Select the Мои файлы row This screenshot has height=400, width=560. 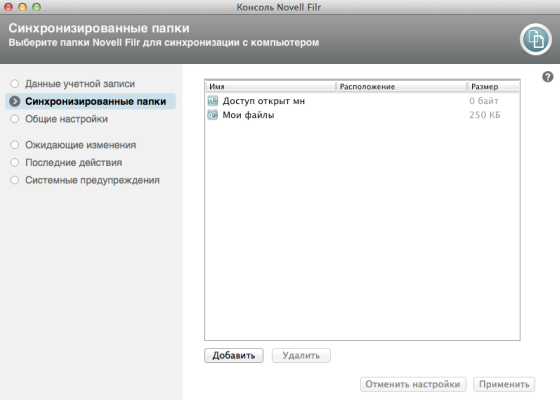pos(362,115)
